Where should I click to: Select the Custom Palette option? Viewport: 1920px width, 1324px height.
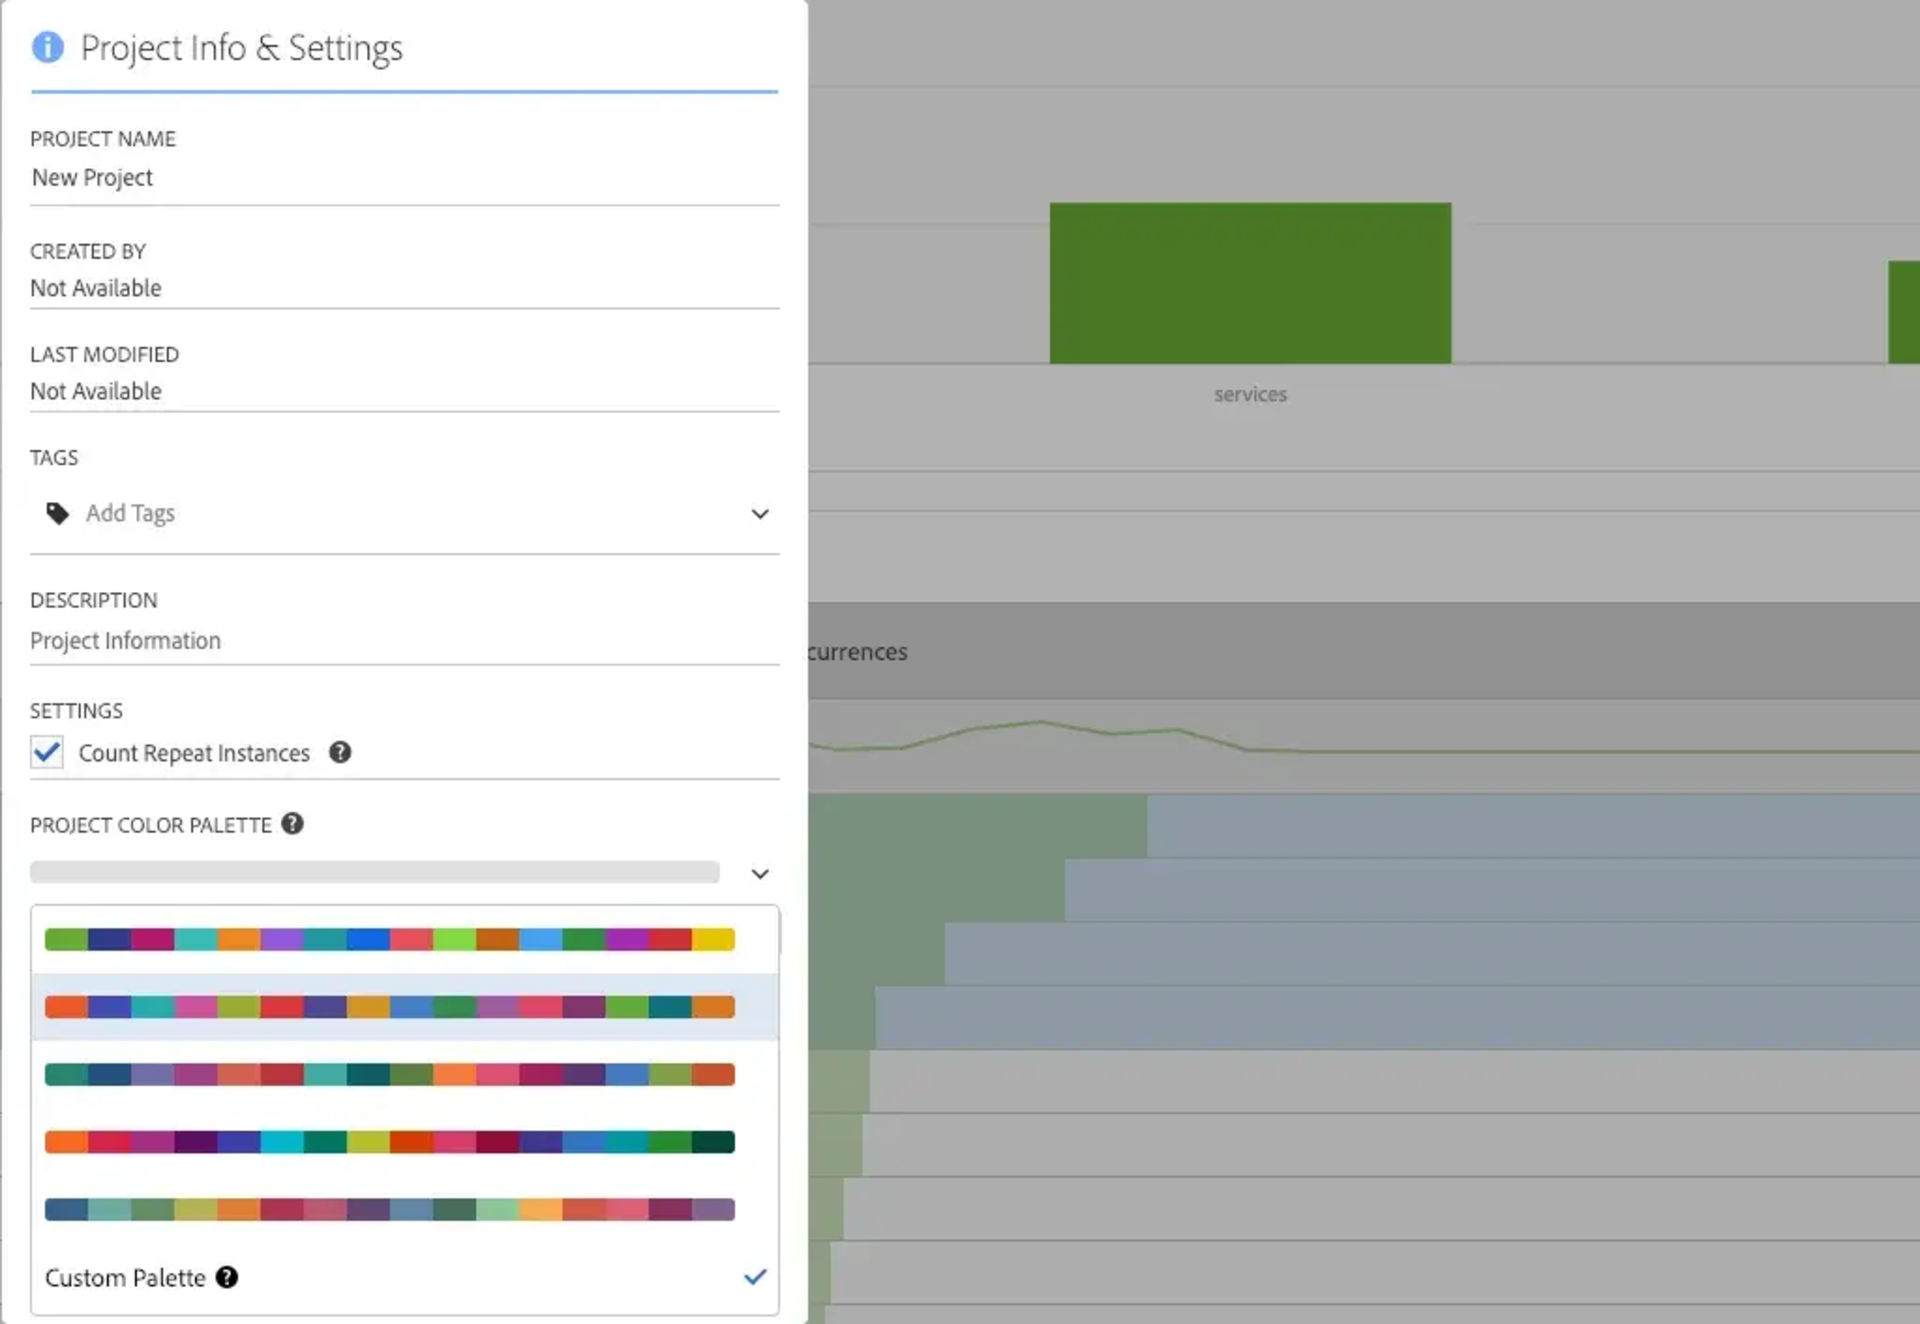125,1278
